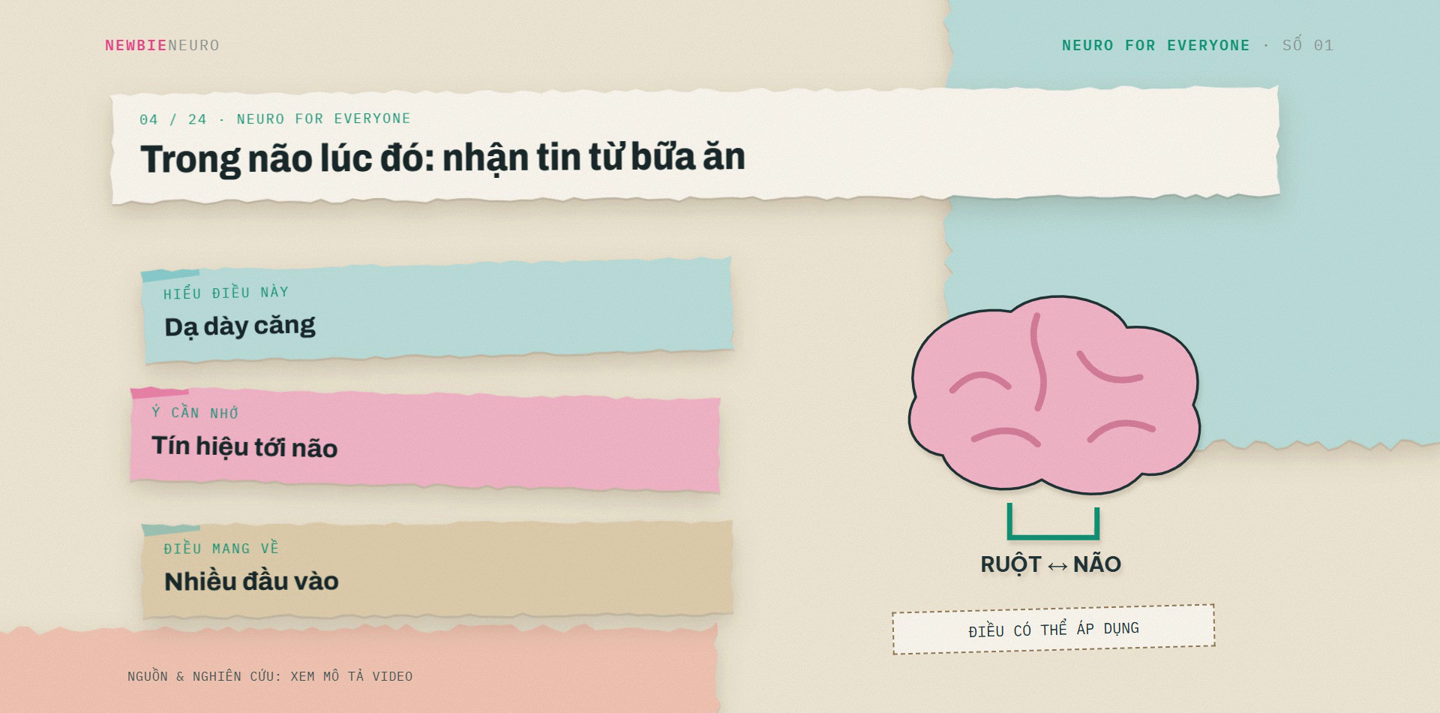1440x713 pixels.
Task: Click the 'ĐIỀU MANG VỀ' label
Action: click(x=221, y=549)
